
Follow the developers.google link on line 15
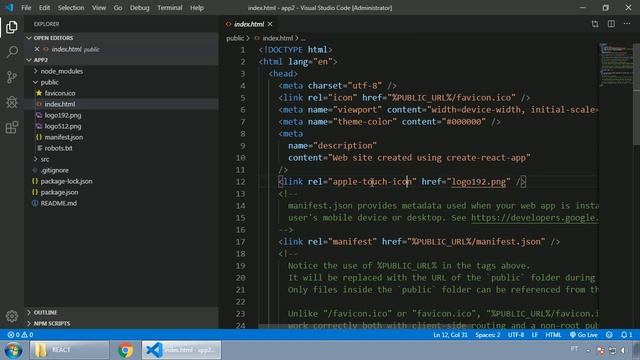[x=535, y=218]
